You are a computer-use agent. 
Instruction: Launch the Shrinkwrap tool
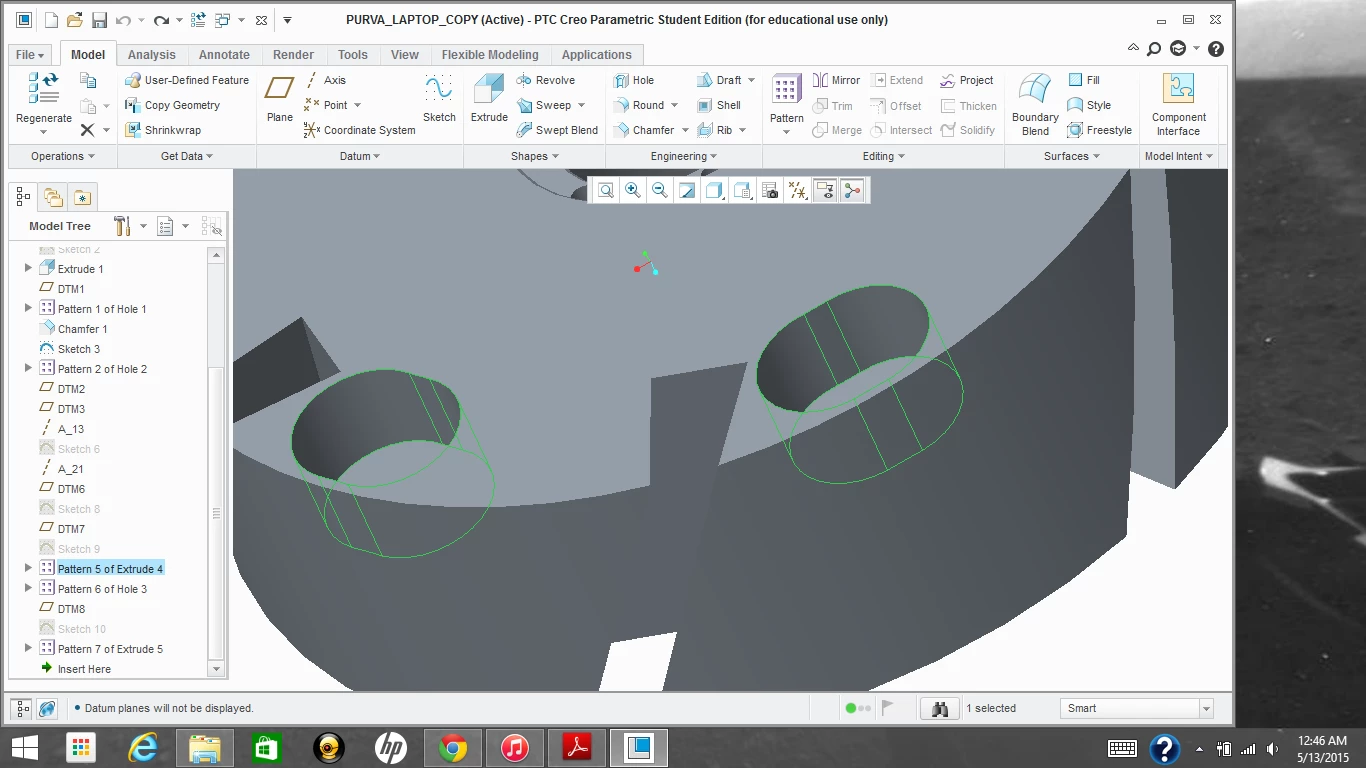(x=163, y=130)
